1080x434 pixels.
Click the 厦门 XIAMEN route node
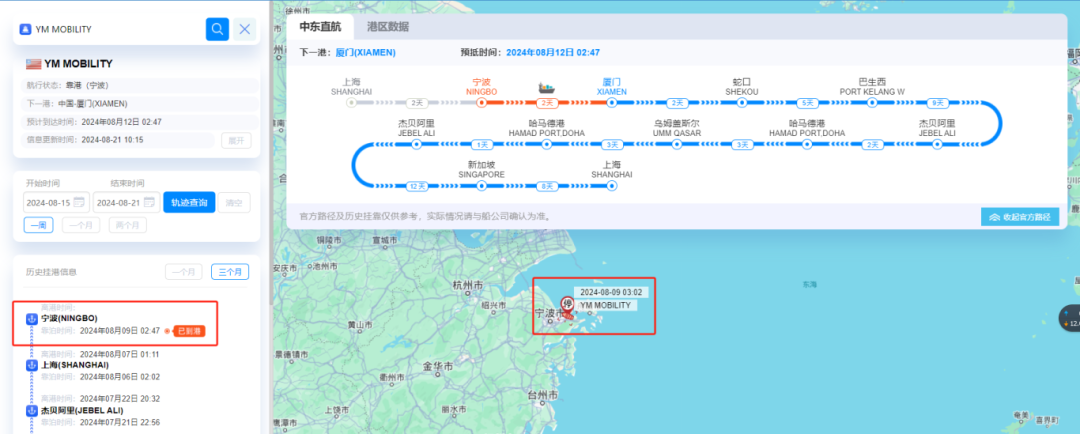(612, 103)
